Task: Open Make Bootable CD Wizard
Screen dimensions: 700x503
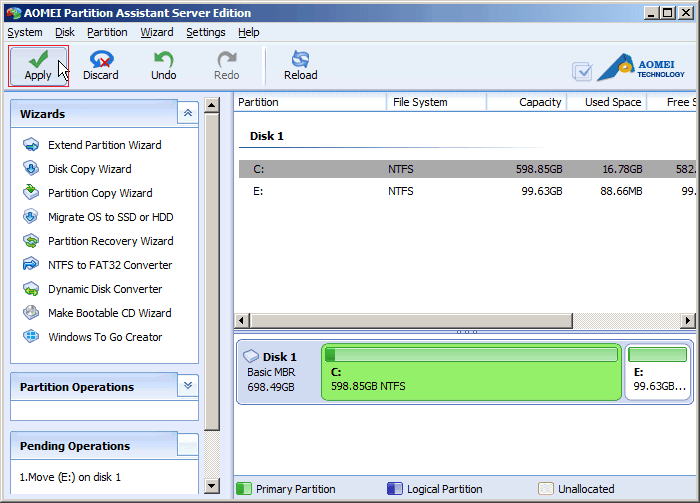Action: point(109,313)
